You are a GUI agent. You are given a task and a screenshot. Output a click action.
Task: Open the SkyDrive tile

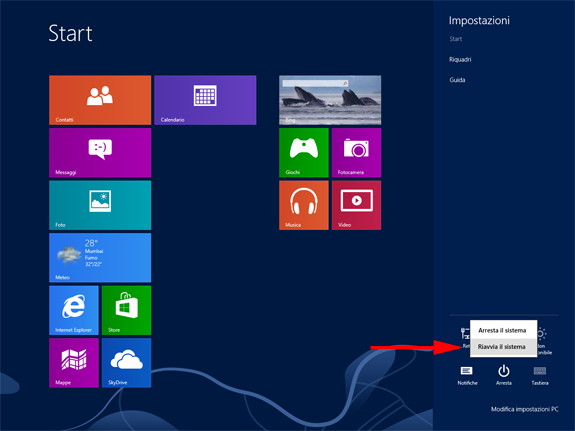(127, 363)
